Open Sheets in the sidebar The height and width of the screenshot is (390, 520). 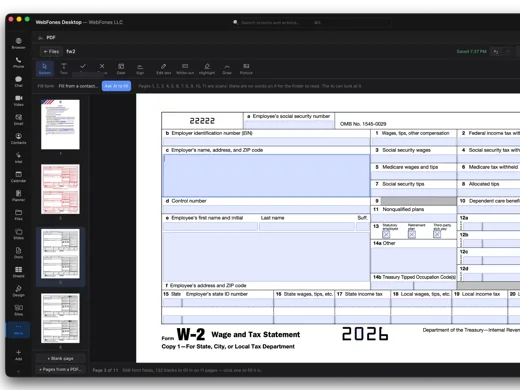18,272
